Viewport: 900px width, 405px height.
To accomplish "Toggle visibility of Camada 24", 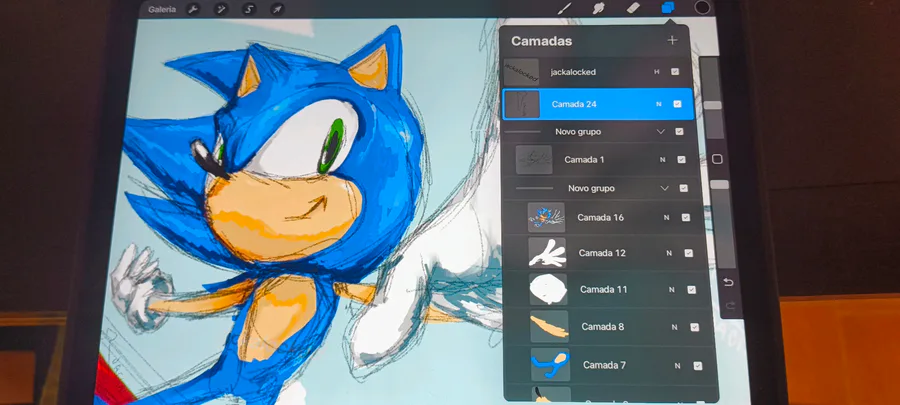I will 677,104.
